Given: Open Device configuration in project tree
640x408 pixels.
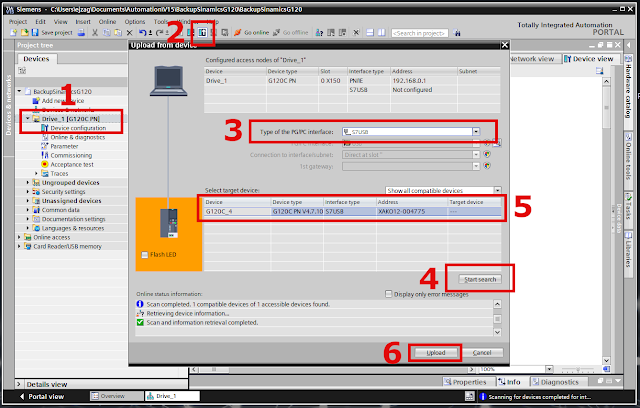Looking at the screenshot, I should point(78,128).
